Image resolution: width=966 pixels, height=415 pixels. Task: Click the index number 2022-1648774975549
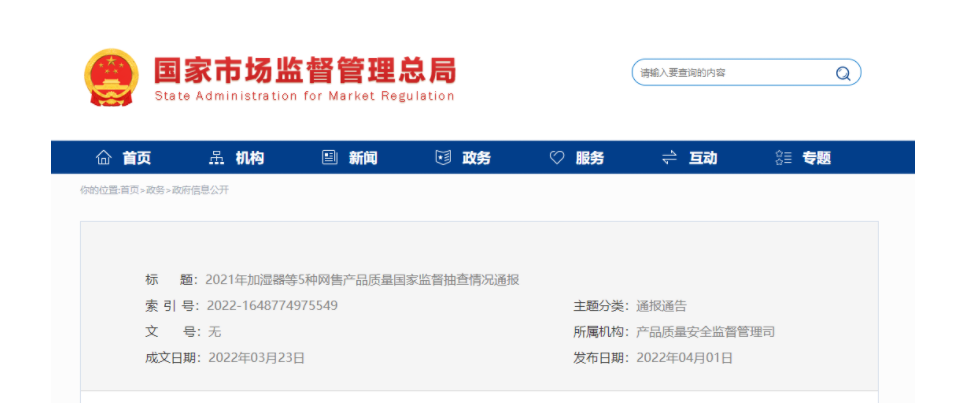click(x=272, y=305)
